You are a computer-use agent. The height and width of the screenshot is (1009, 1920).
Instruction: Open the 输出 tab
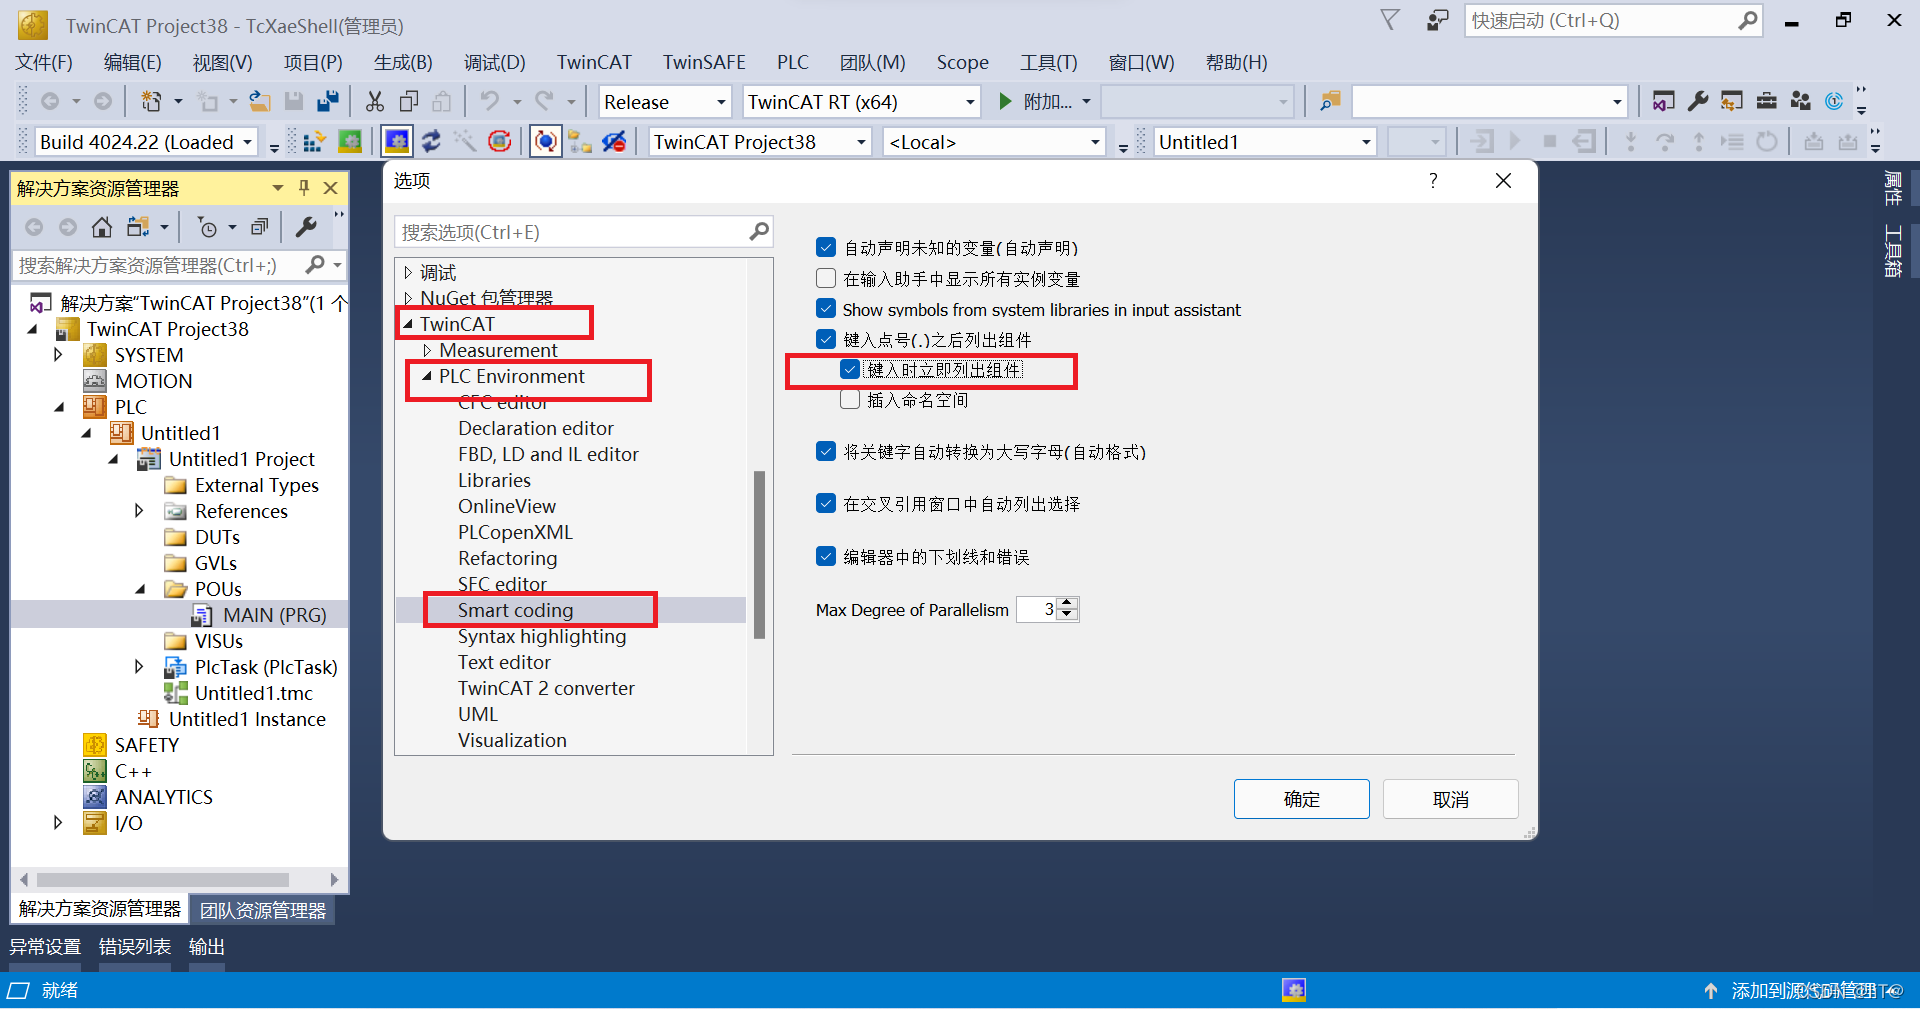point(206,946)
